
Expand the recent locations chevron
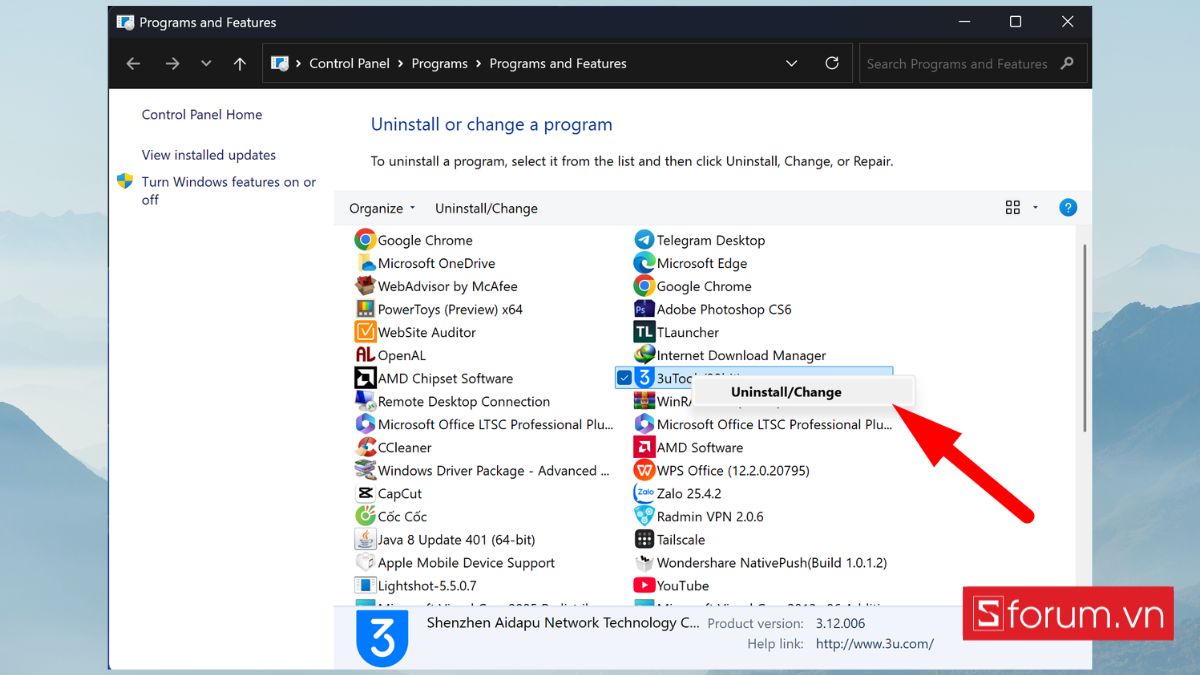[x=206, y=63]
